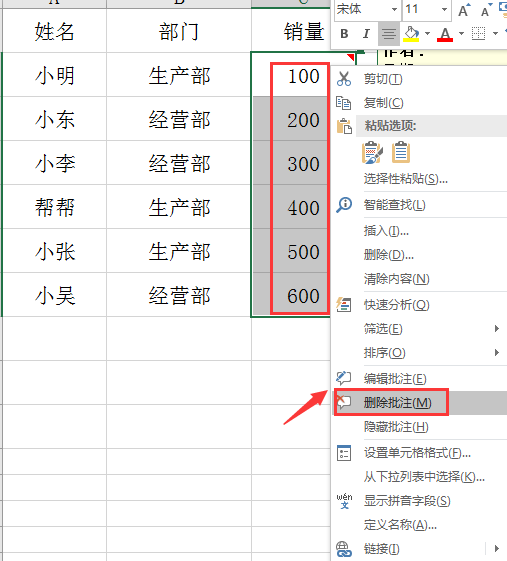Select the cell with name 小东
The height and width of the screenshot is (561, 507).
click(x=54, y=119)
